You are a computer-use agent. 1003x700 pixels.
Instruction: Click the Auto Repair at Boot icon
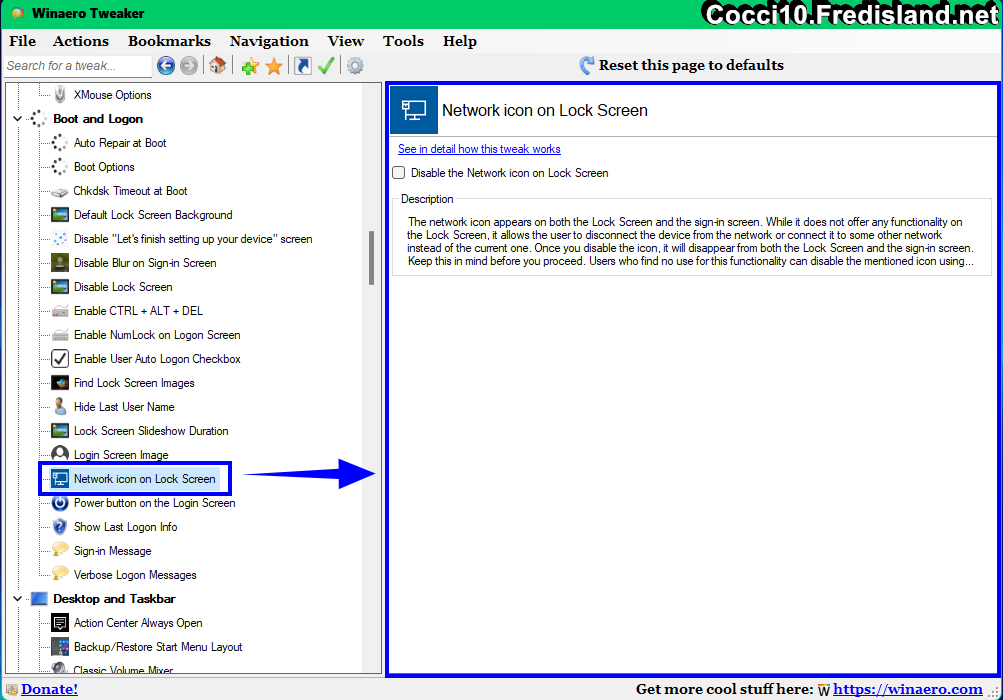coord(59,143)
